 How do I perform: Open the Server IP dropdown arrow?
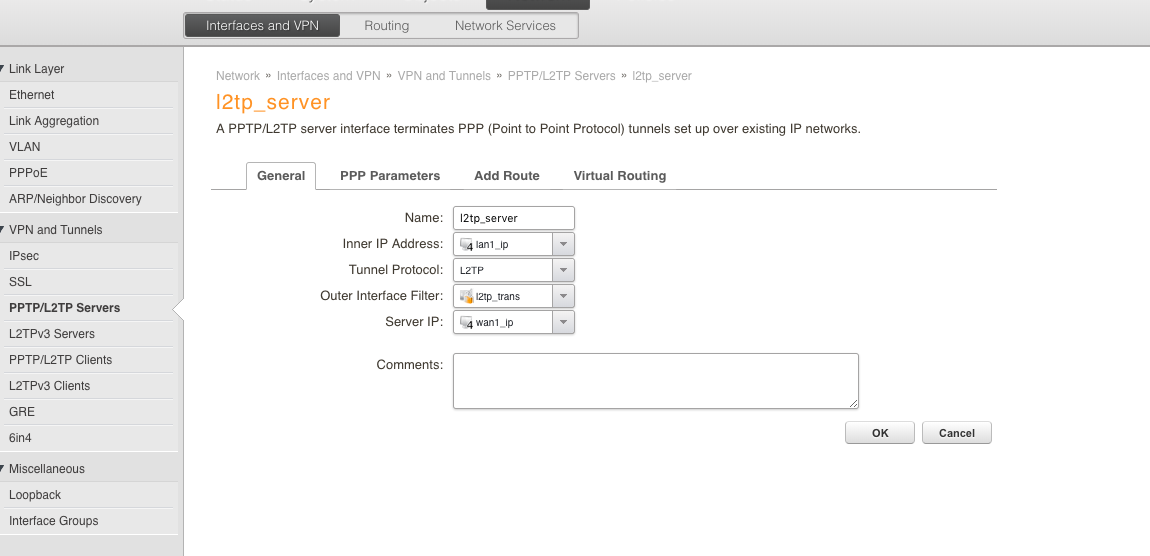563,322
